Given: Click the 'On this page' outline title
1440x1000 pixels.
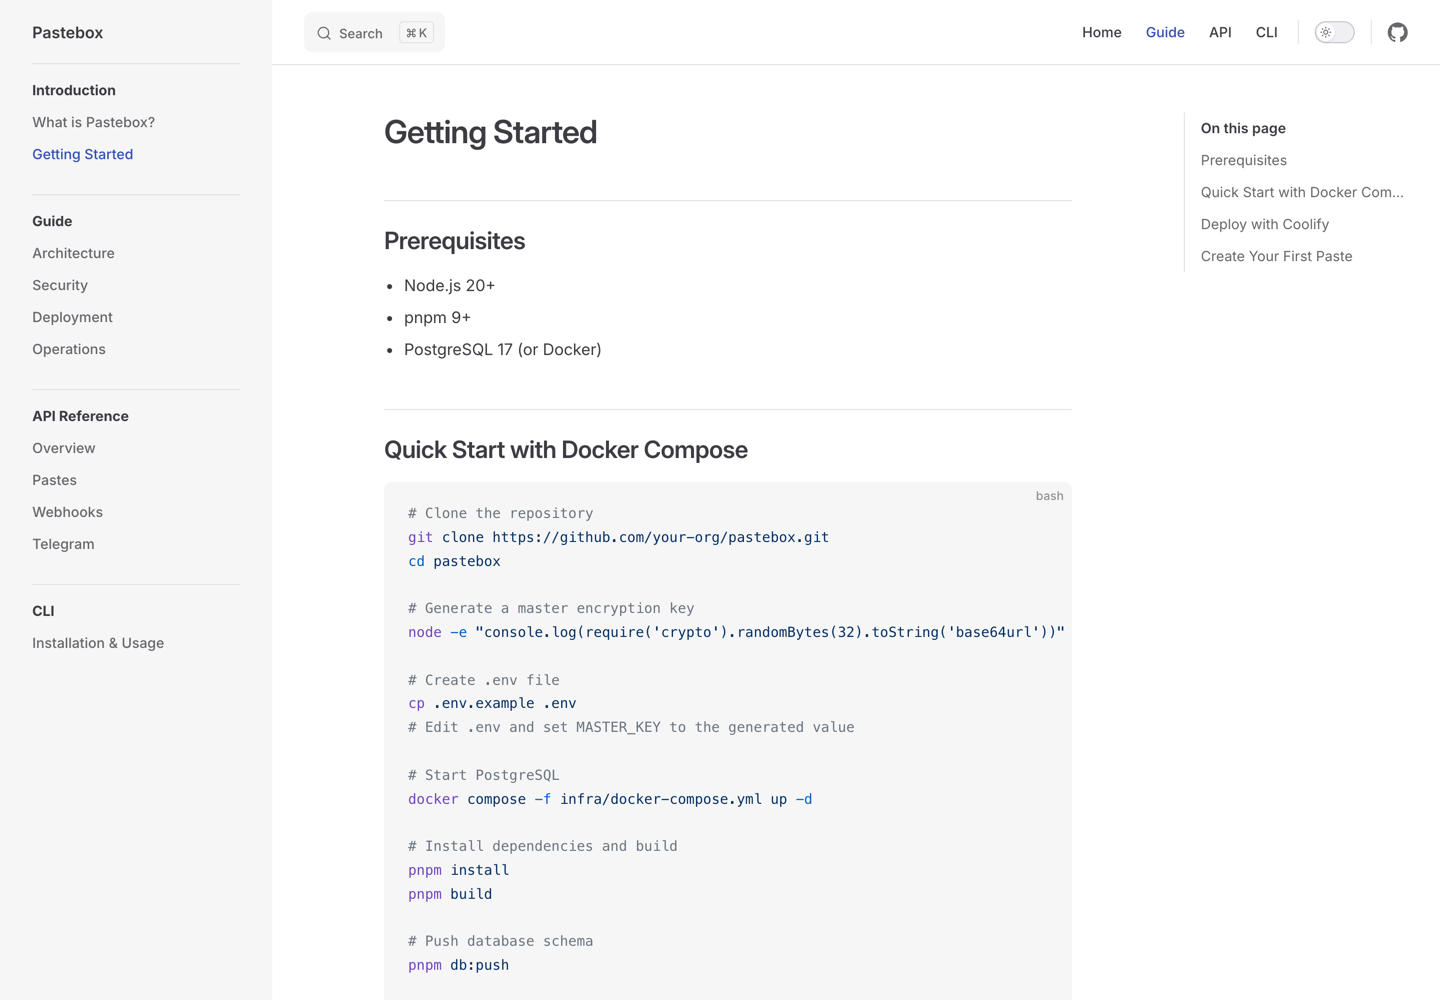Looking at the screenshot, I should coord(1243,128).
